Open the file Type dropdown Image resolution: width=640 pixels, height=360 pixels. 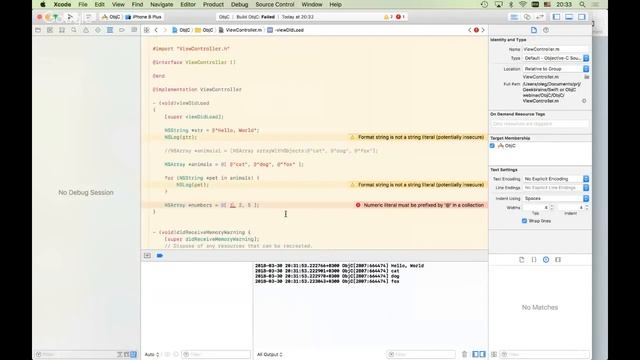point(556,58)
